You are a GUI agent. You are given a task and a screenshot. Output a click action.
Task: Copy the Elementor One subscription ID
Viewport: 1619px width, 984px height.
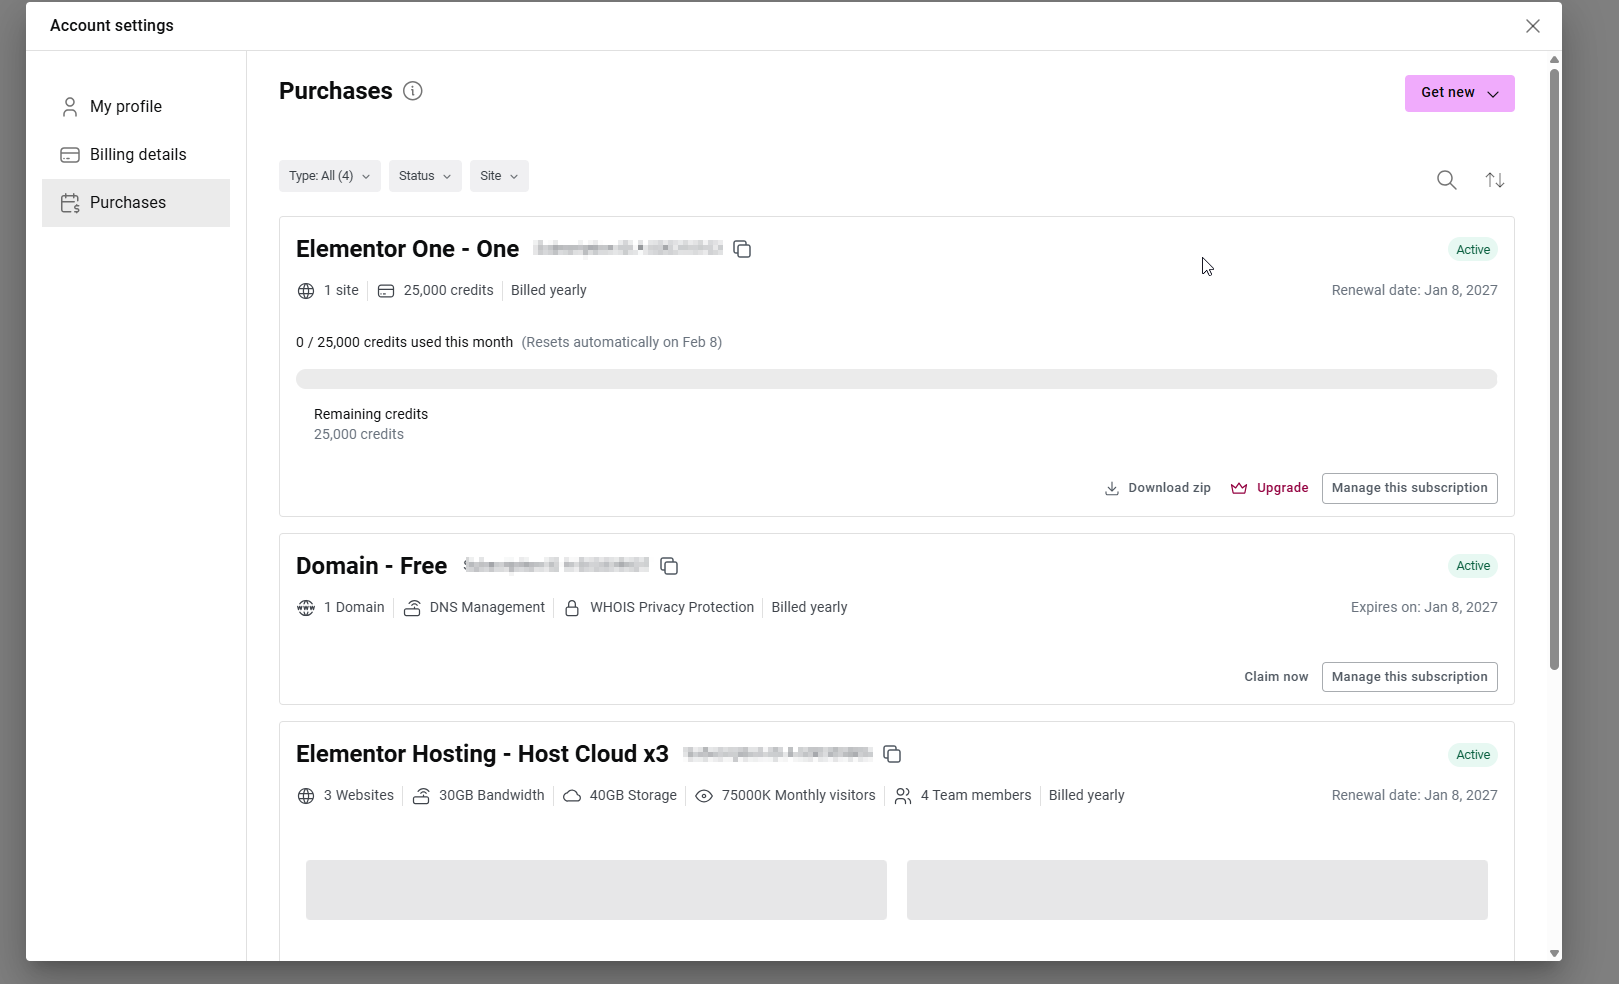click(x=742, y=249)
